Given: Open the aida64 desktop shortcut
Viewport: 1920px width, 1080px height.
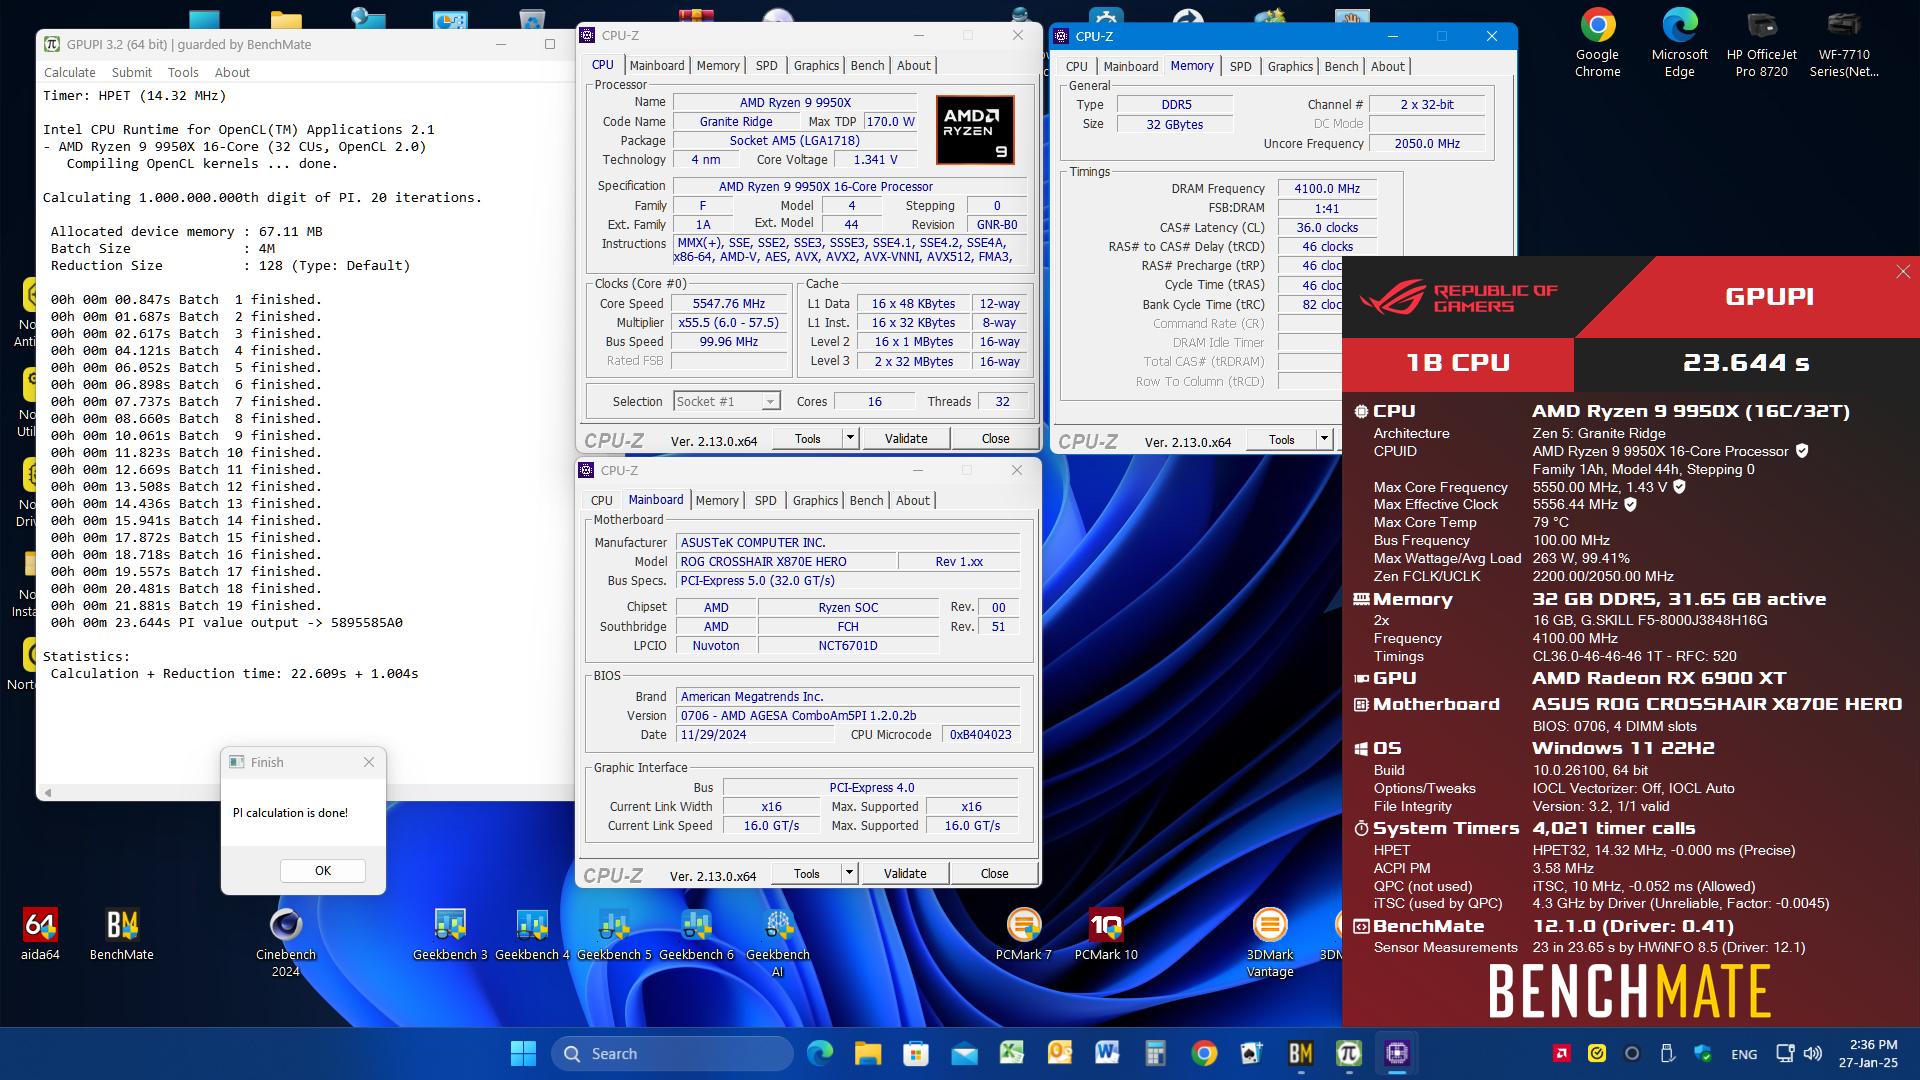Looking at the screenshot, I should (x=40, y=933).
